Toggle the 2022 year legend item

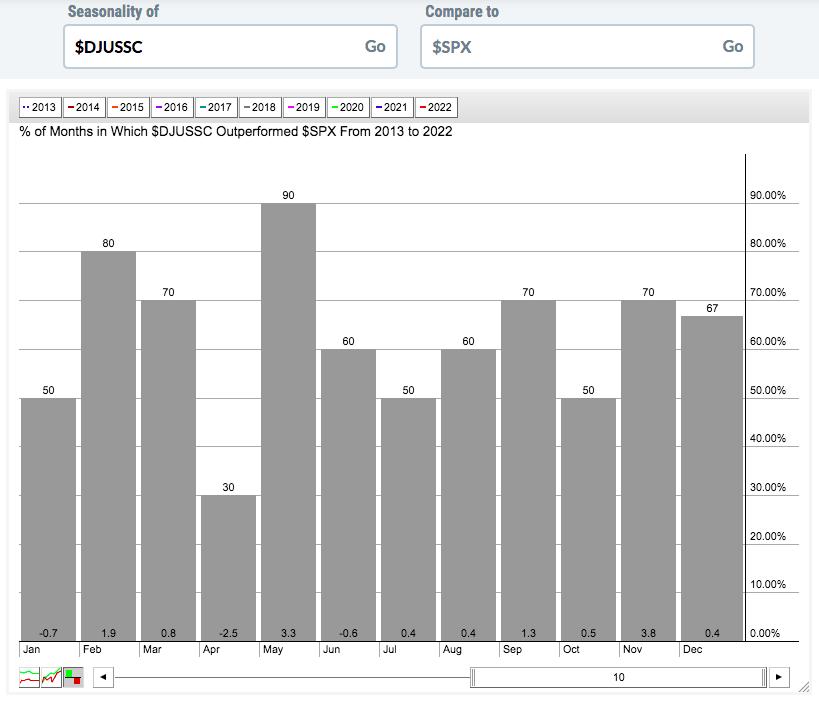pyautogui.click(x=434, y=107)
